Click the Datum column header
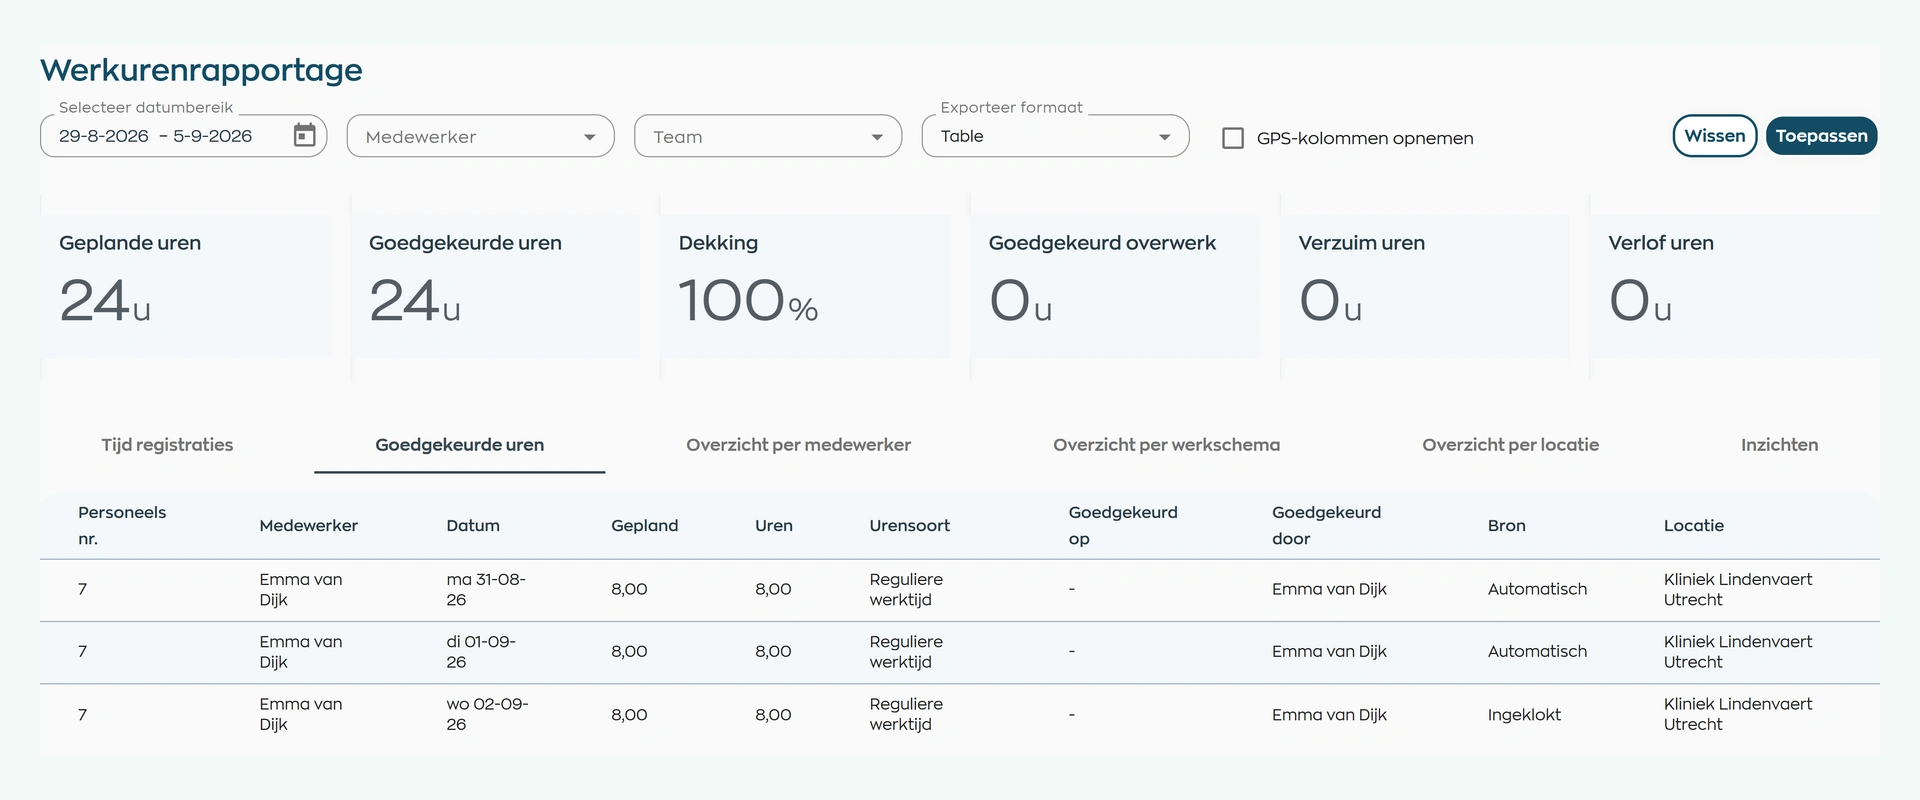Image resolution: width=1920 pixels, height=800 pixels. pos(473,525)
